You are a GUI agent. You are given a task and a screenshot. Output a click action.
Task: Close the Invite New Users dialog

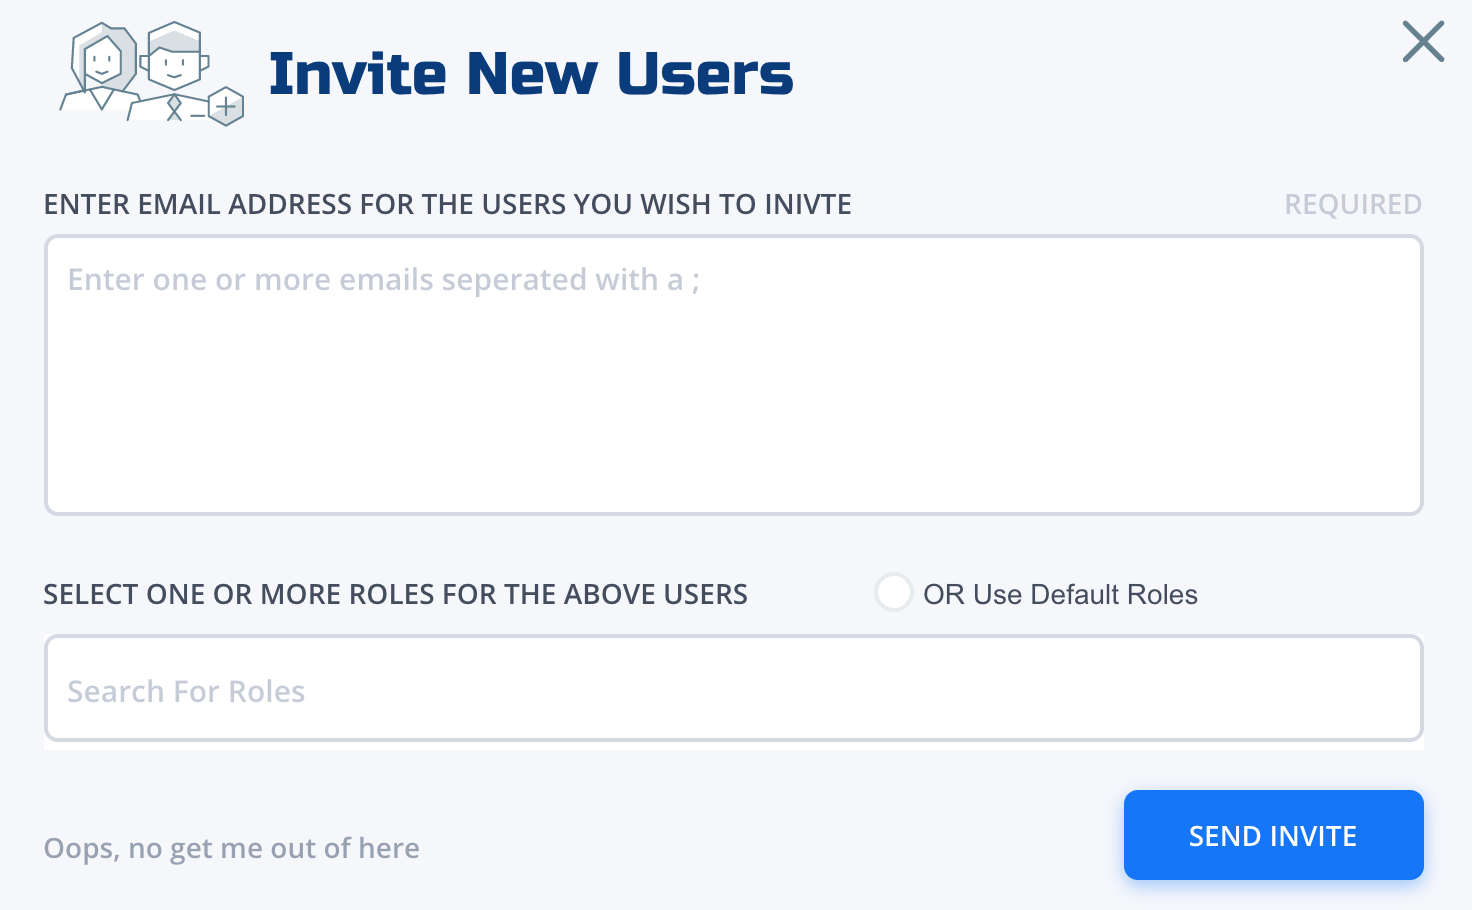(x=1423, y=42)
